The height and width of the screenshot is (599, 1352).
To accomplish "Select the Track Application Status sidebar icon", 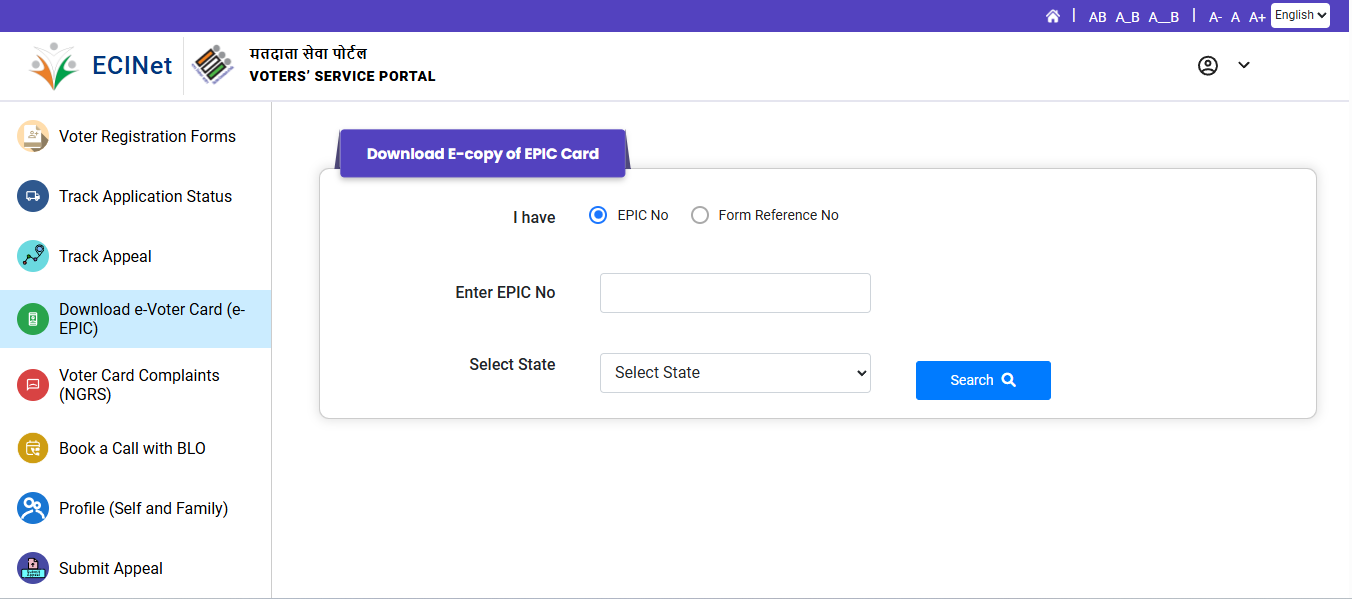I will click(31, 196).
